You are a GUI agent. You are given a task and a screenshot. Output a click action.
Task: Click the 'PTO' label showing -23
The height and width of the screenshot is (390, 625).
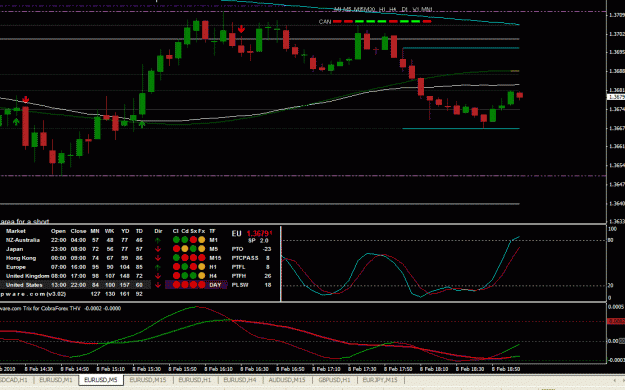pos(238,249)
